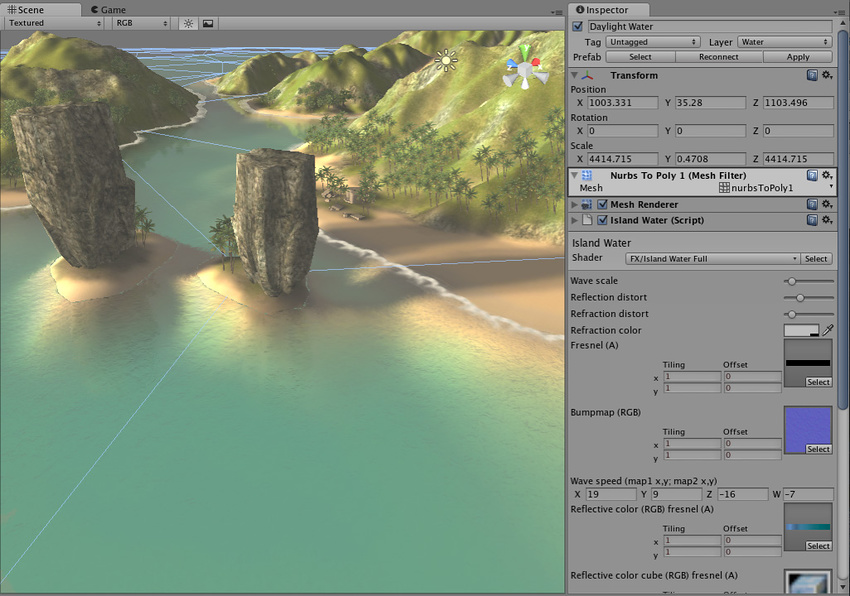Open Mesh Filter gear settings menu
850x596 pixels.
827,176
